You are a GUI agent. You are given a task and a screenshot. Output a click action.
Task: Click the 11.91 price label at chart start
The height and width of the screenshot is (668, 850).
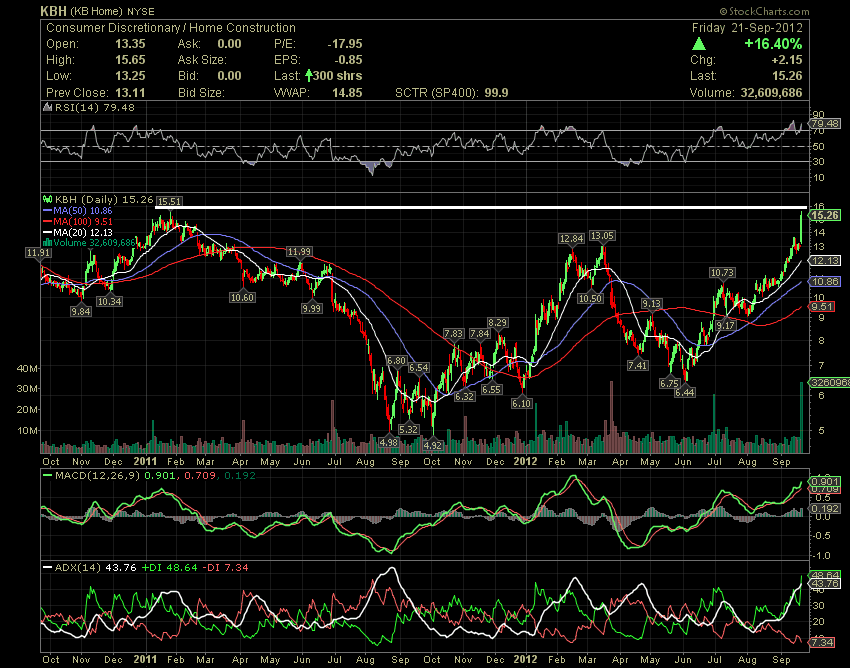[x=38, y=252]
